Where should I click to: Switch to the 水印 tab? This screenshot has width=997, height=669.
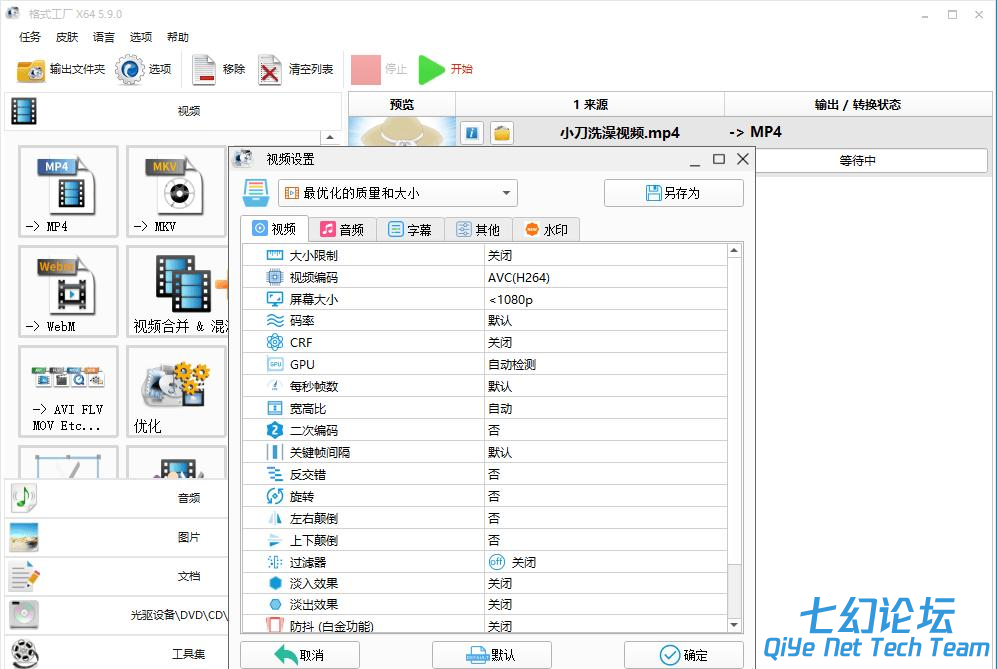pos(546,229)
